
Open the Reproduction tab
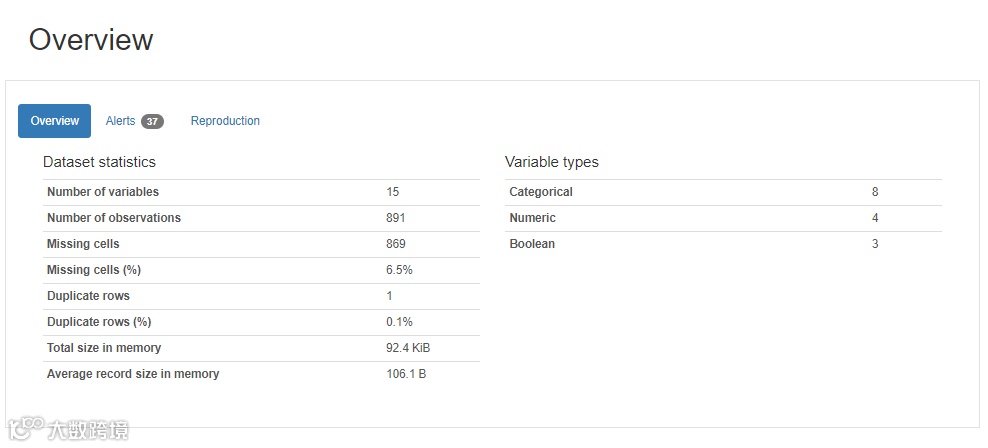point(225,121)
